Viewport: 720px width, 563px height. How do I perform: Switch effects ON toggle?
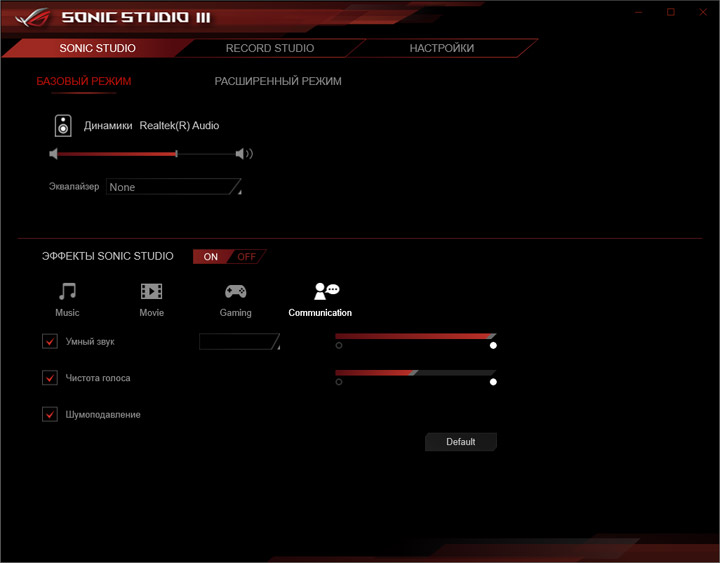click(x=211, y=257)
